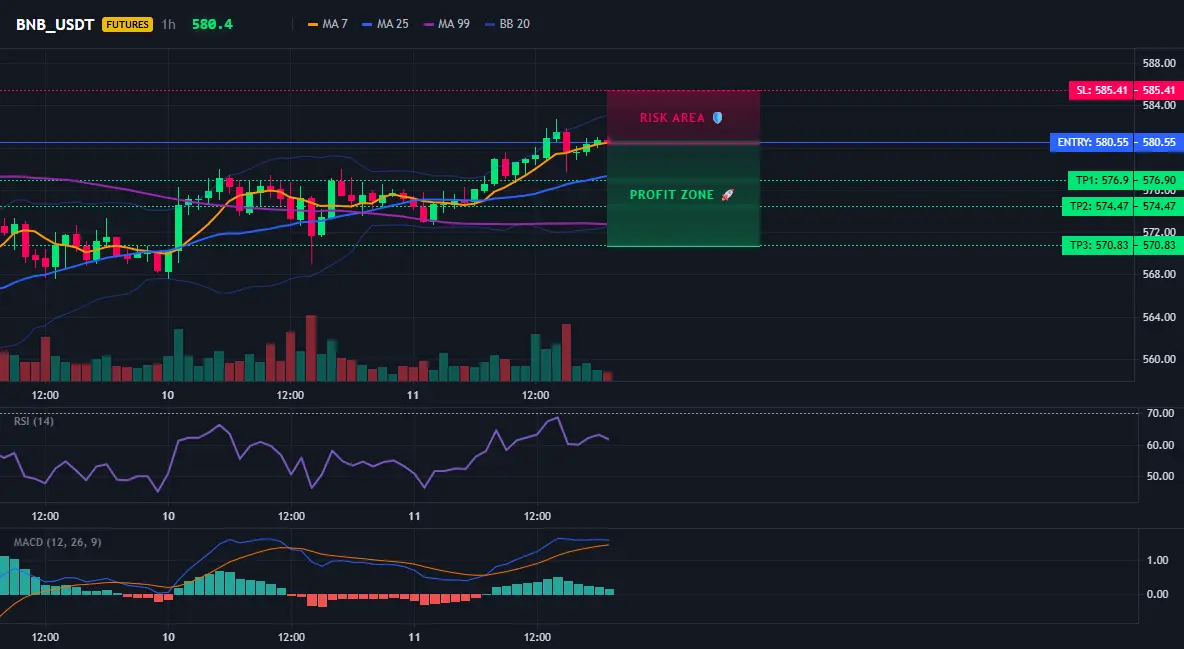Toggle the BB 20 legend entry

point(507,24)
